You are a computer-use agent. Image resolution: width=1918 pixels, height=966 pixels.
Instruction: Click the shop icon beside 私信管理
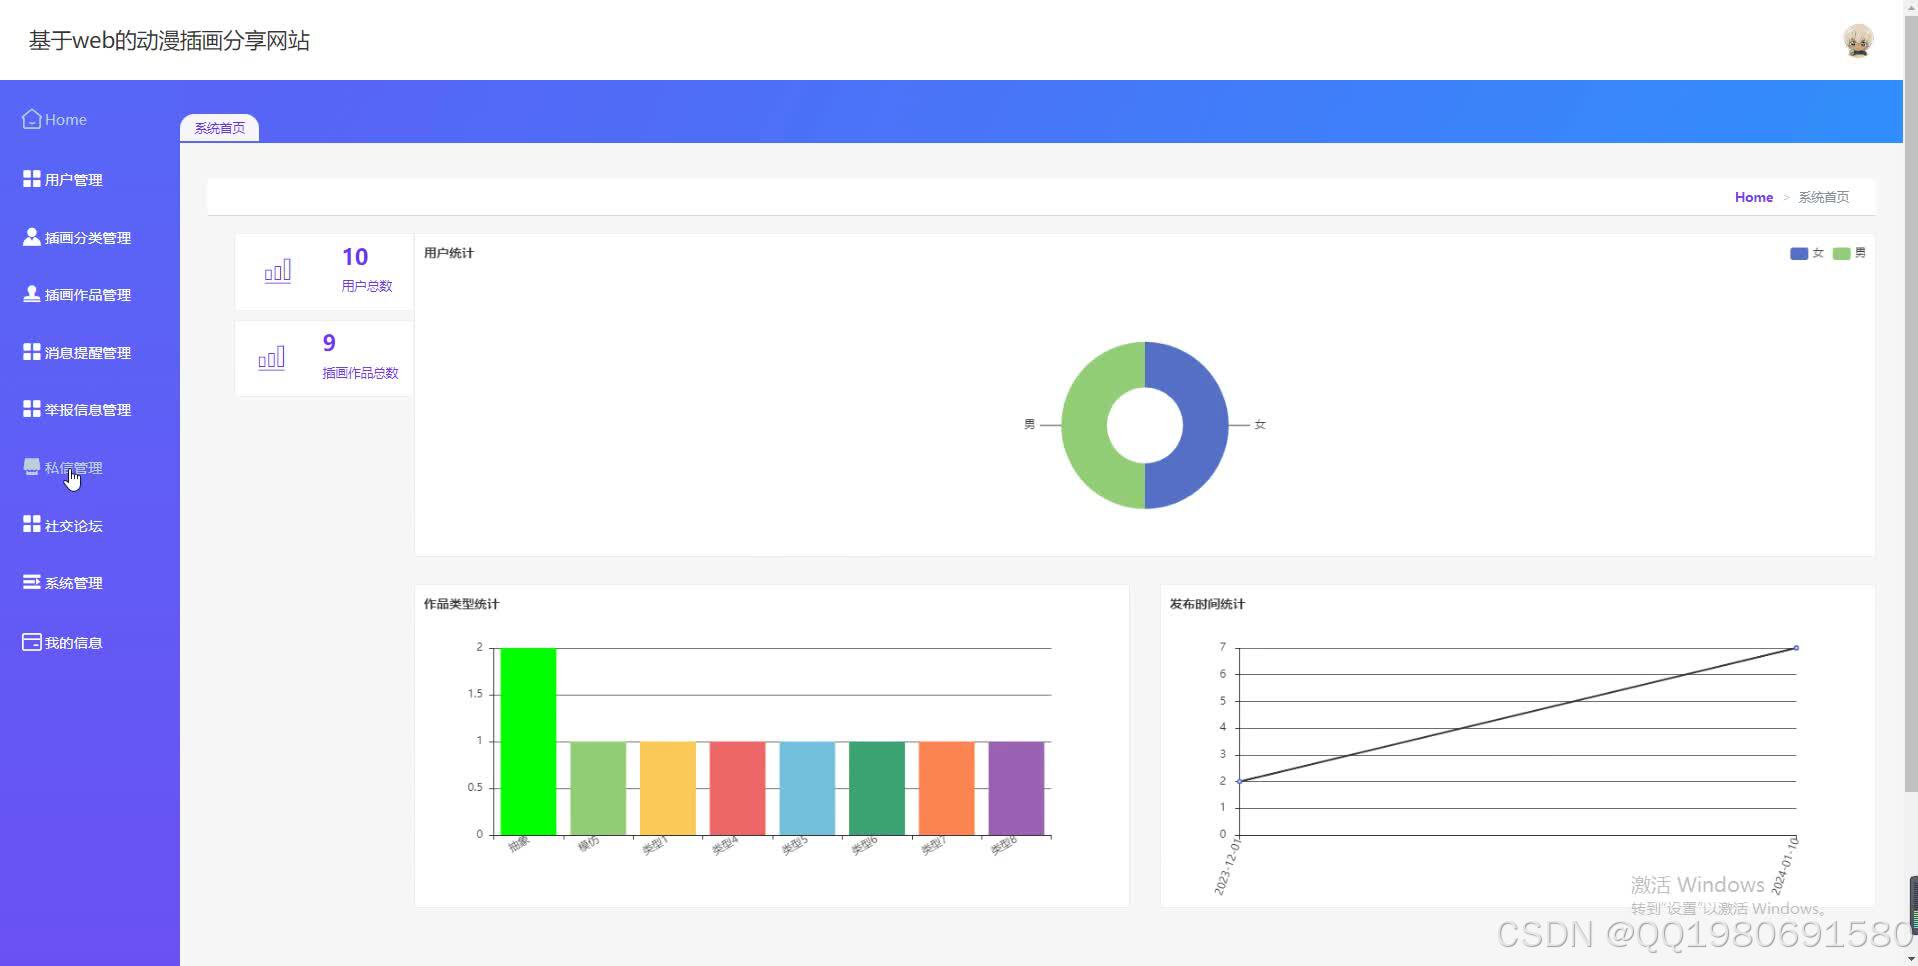[x=32, y=467]
